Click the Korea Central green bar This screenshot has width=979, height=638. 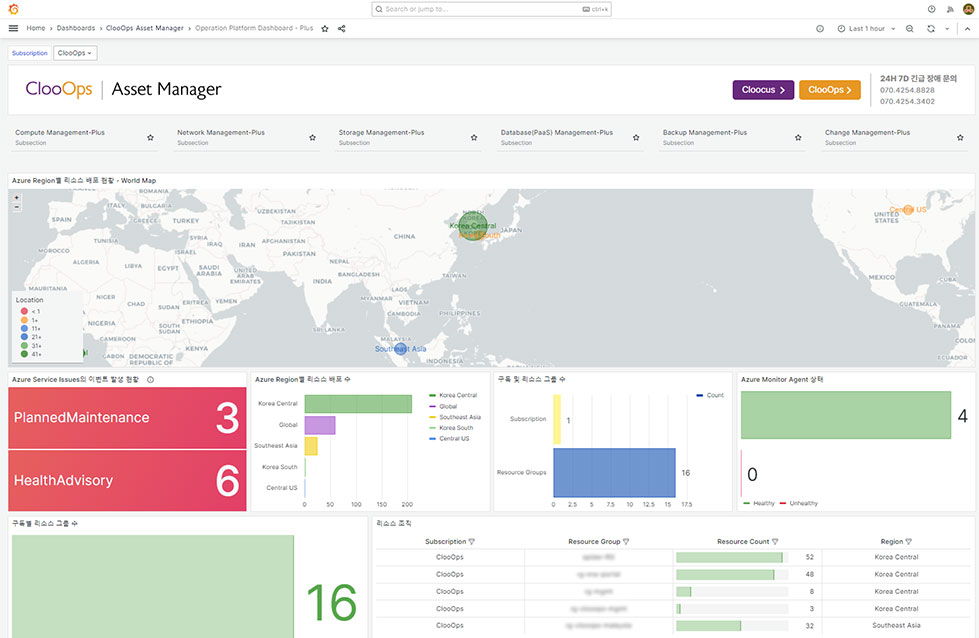point(358,404)
